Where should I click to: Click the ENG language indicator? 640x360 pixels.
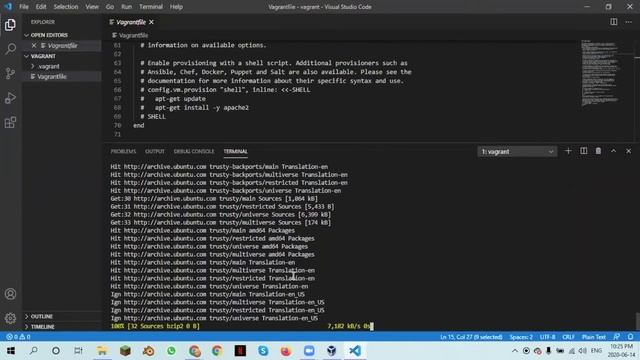(x=596, y=351)
